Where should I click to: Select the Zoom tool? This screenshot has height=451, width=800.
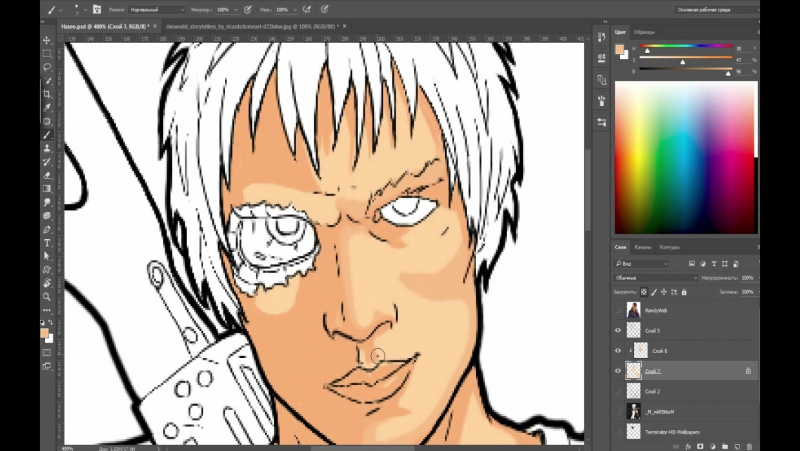pos(47,296)
